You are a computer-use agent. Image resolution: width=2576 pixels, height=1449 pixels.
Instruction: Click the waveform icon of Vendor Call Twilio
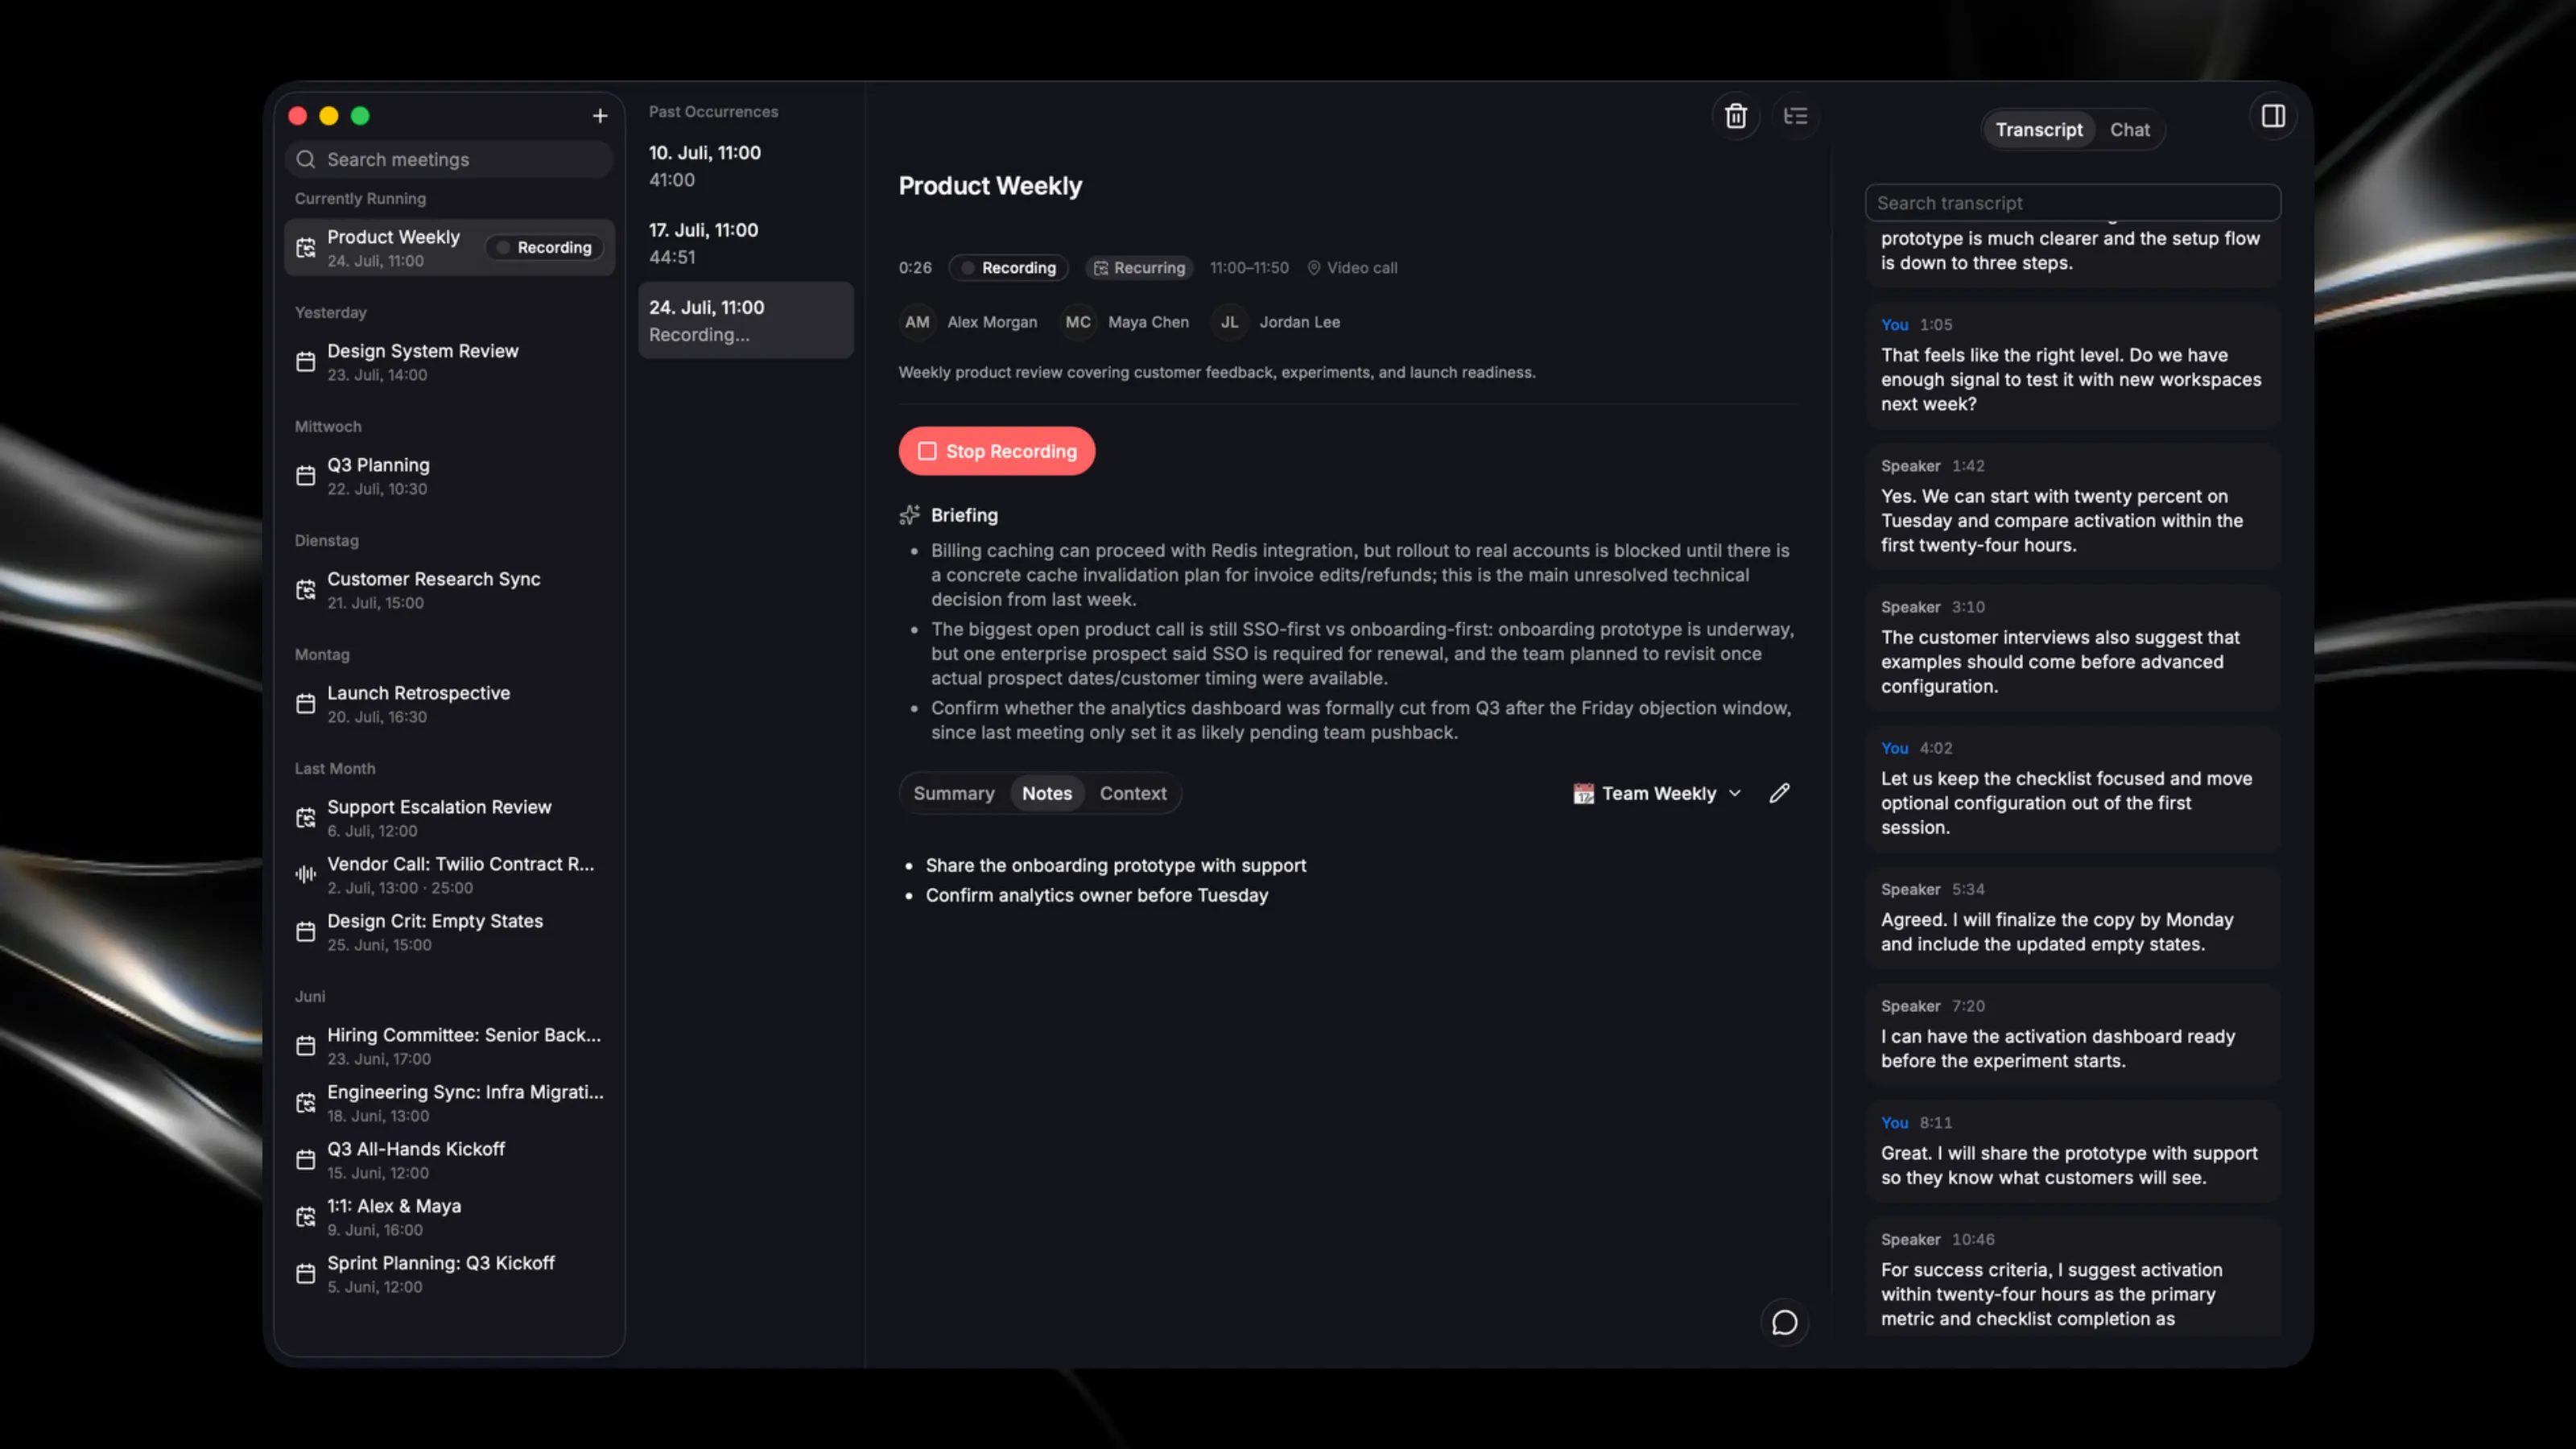coord(306,875)
